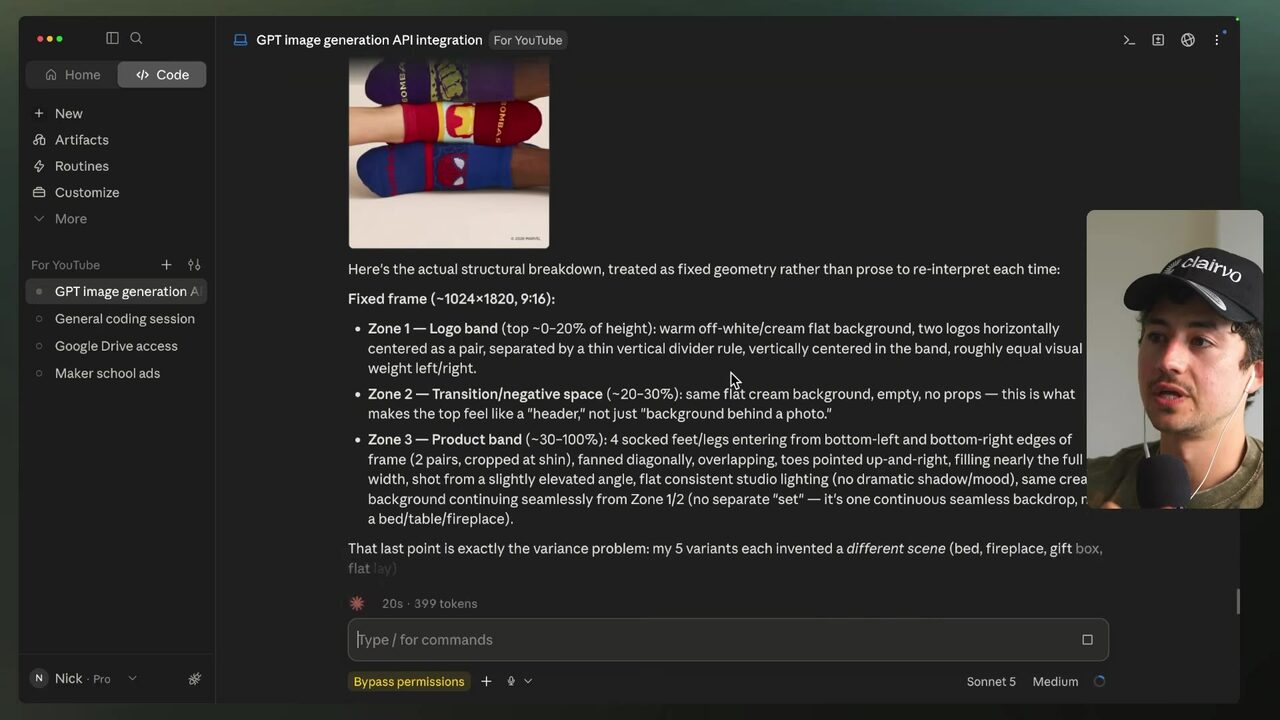Click the For YouTube sidebar heading
1280x720 pixels.
(65, 265)
